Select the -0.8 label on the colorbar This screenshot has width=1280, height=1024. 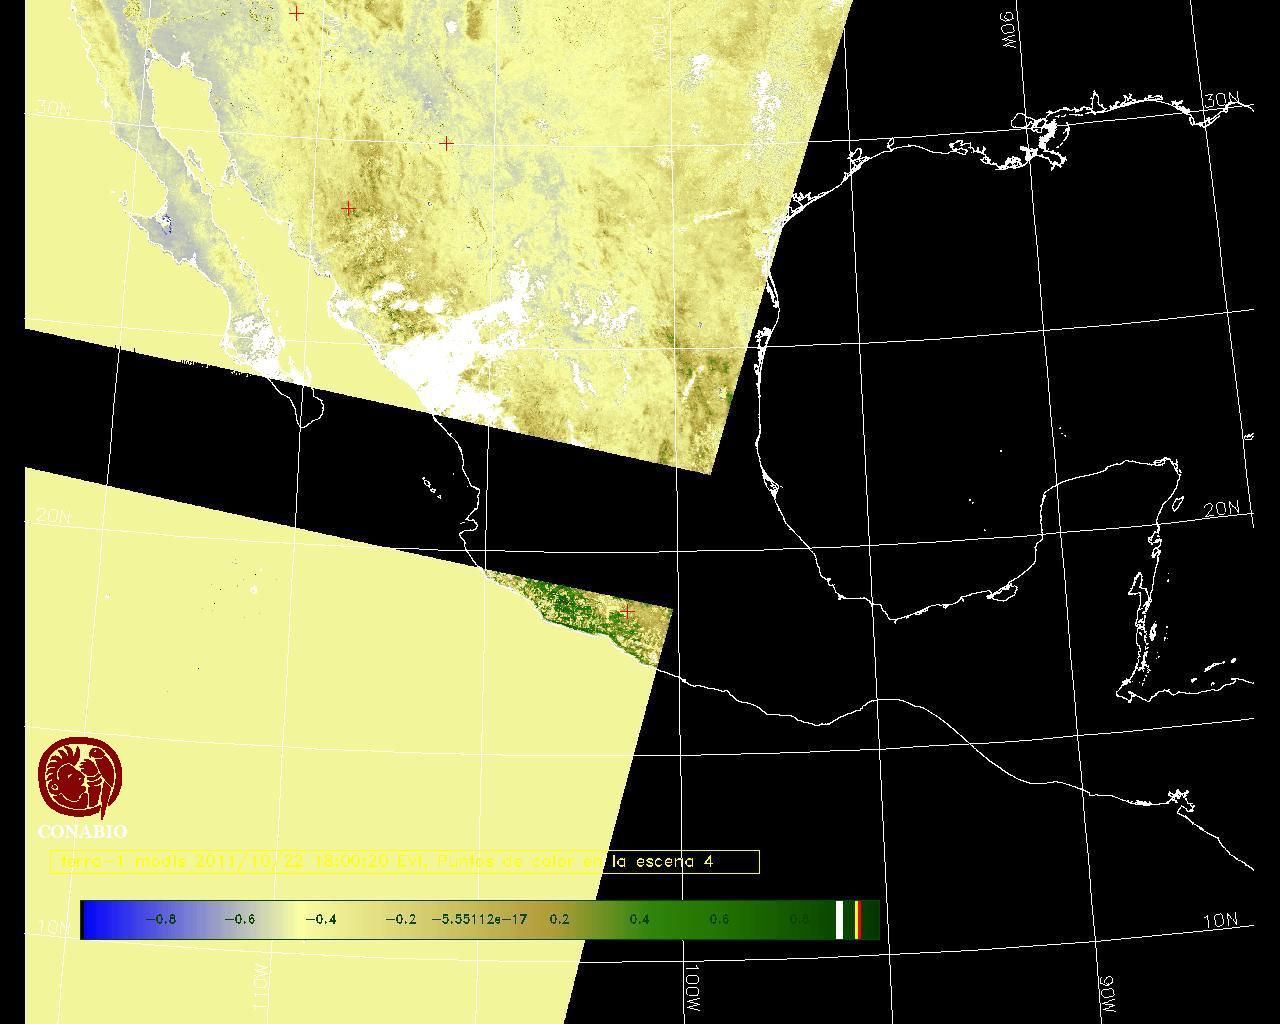point(160,919)
